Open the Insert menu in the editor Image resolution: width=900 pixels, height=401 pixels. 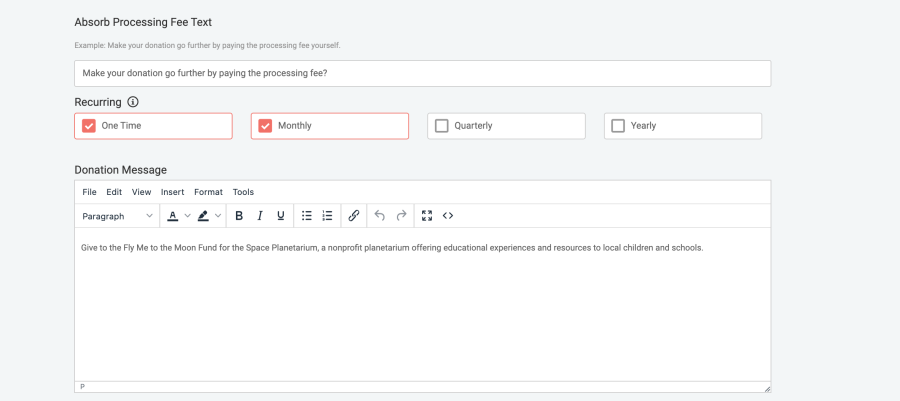click(172, 192)
